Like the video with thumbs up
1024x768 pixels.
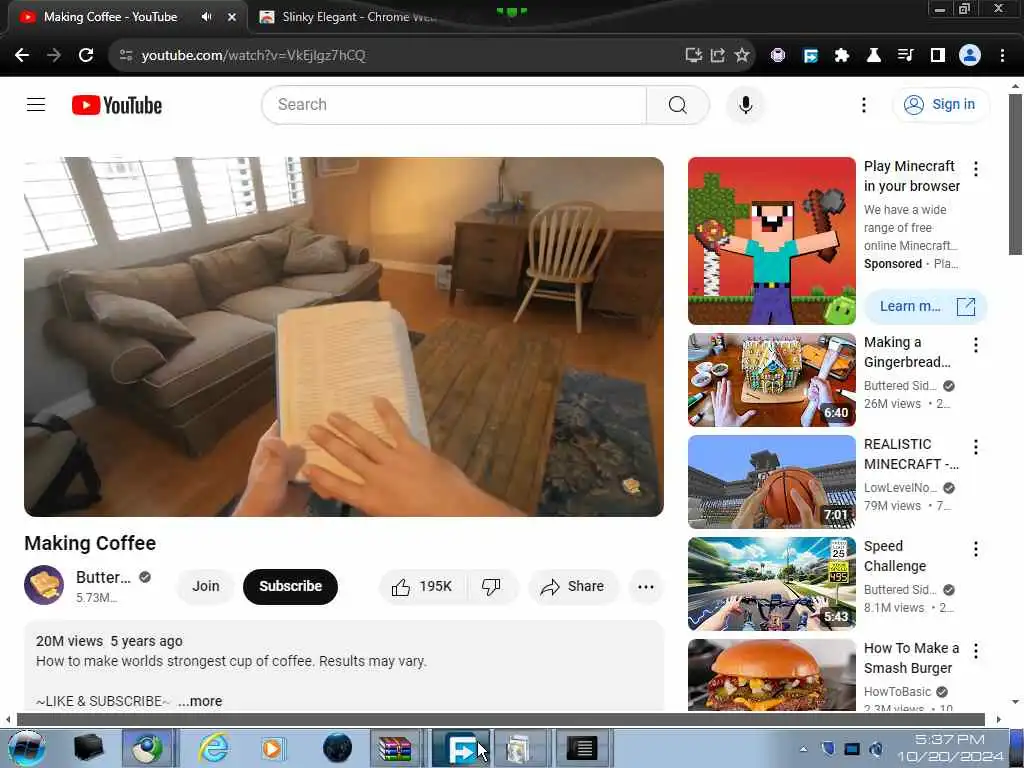[x=421, y=586]
